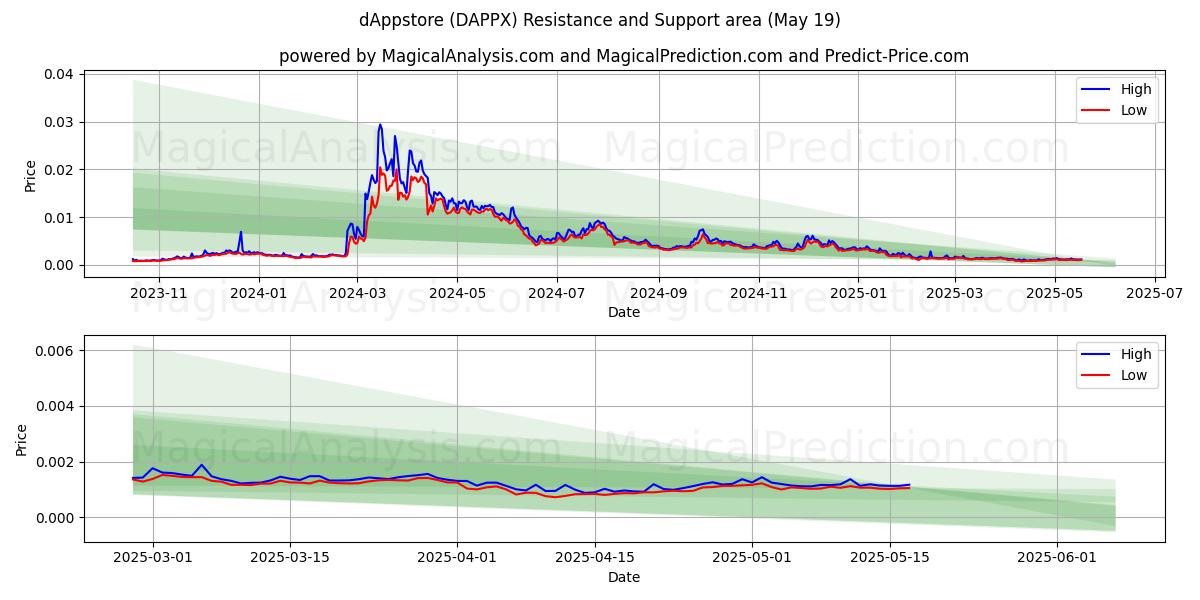1200x600 pixels.
Task: Click the "0.002" y-axis tick on the bottom chart
Action: click(54, 462)
